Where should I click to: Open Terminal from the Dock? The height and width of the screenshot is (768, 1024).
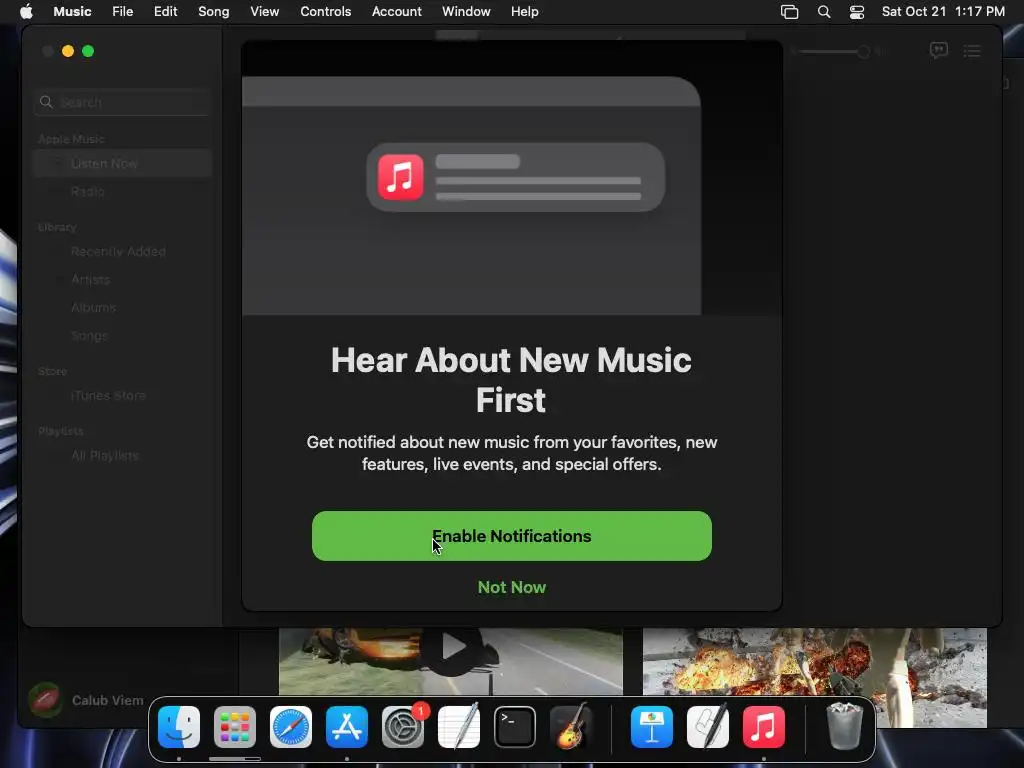[x=515, y=727]
